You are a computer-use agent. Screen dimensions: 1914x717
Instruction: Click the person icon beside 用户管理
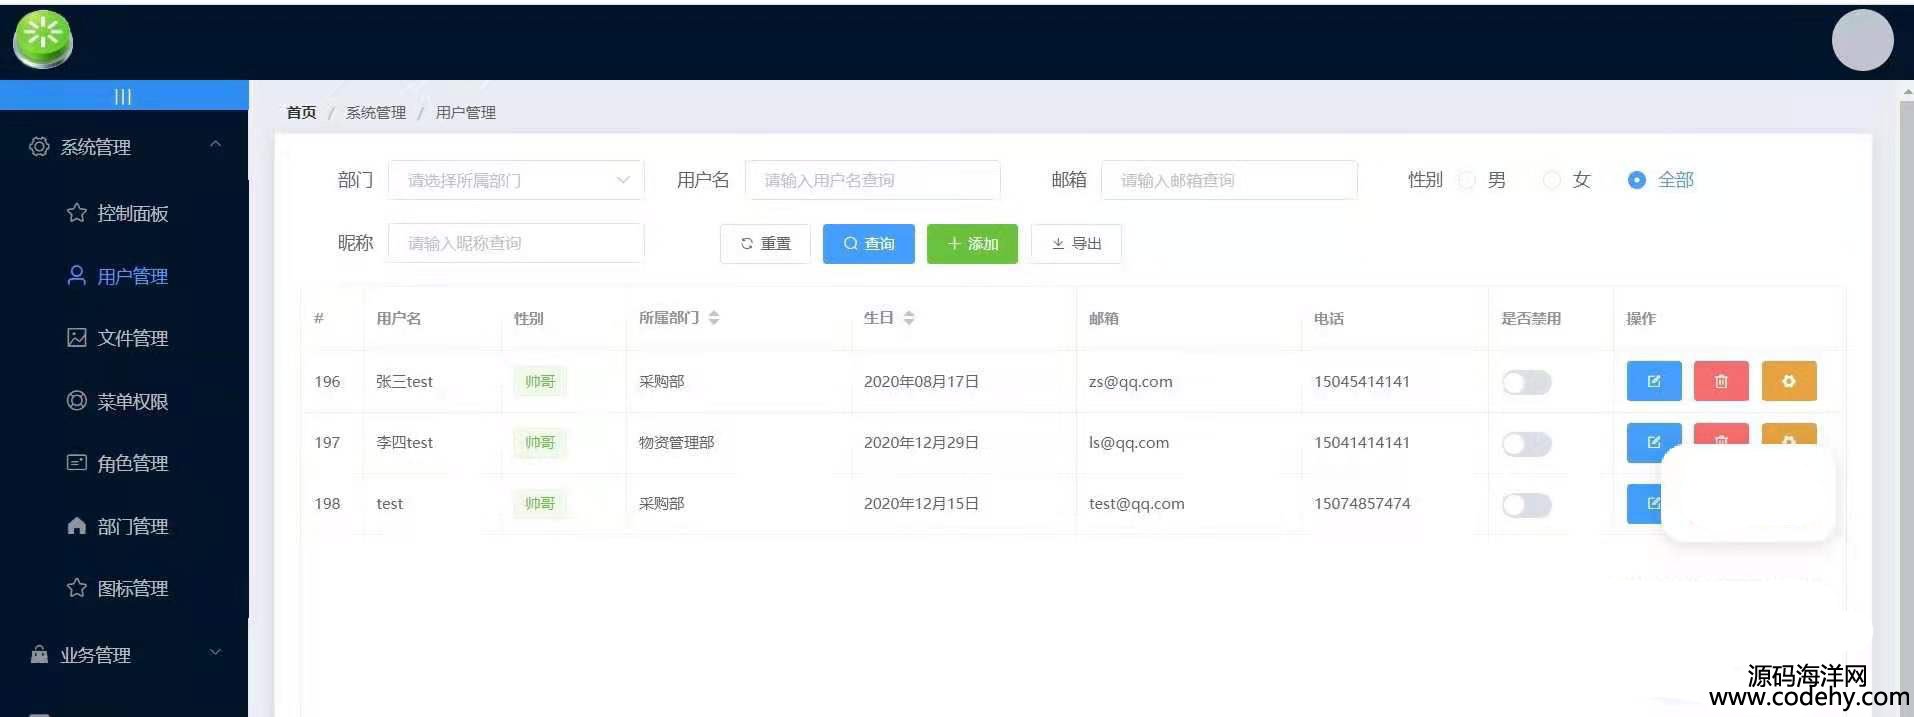point(76,275)
